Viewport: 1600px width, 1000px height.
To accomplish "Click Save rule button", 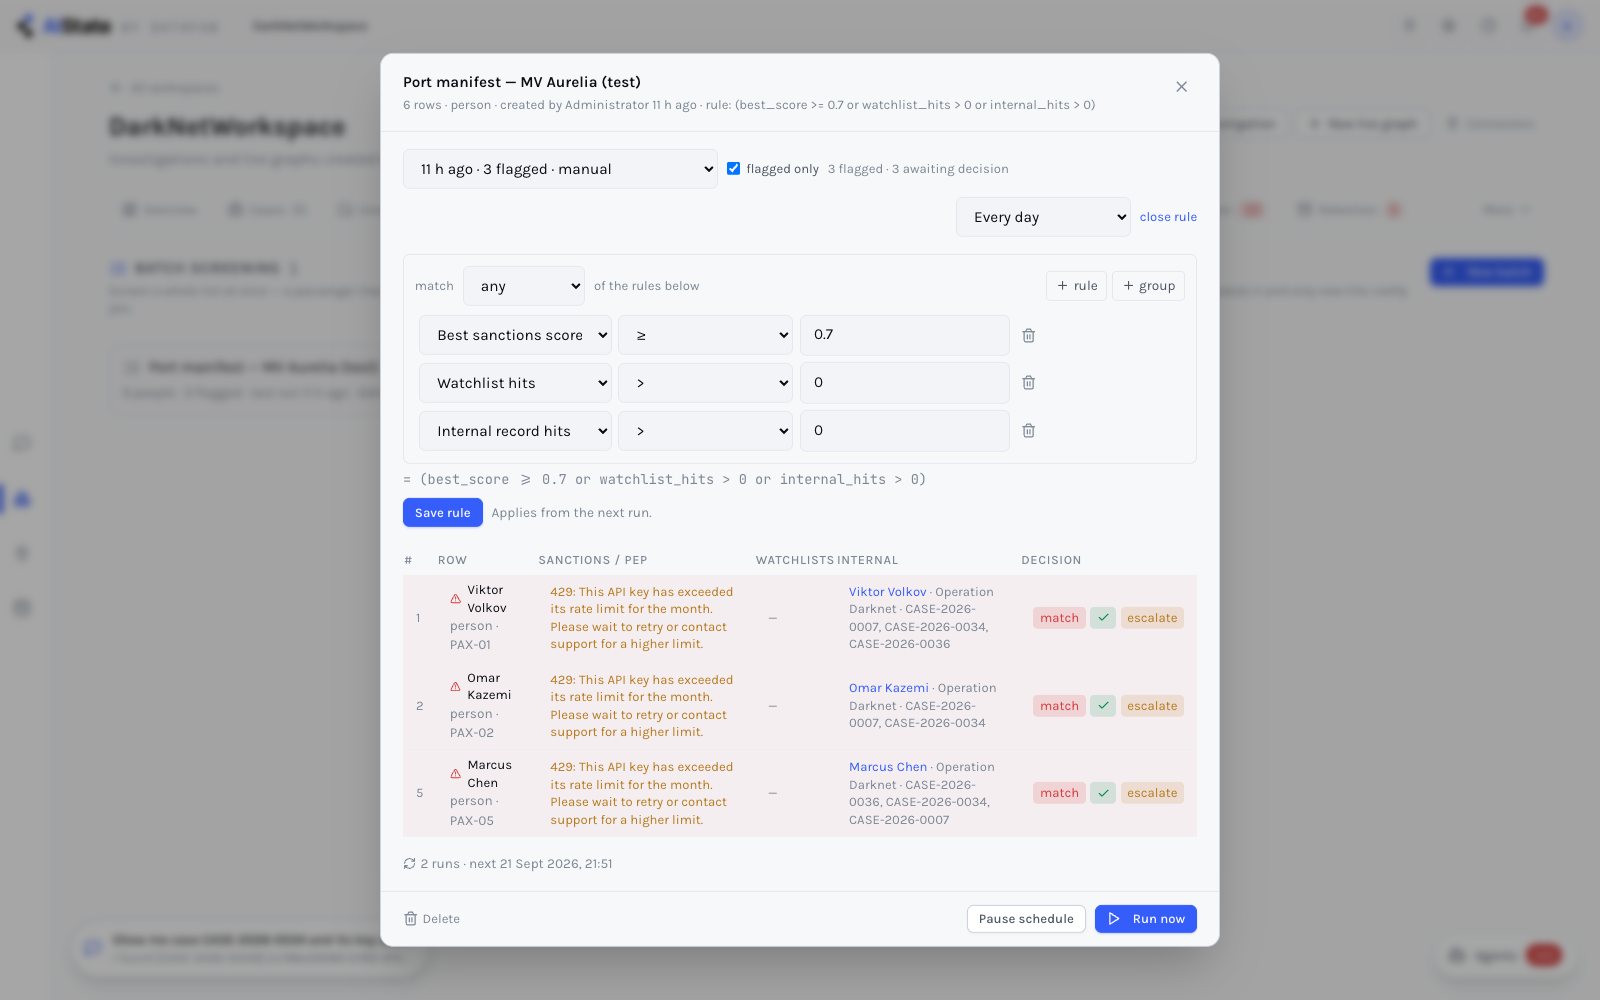I will coord(442,513).
